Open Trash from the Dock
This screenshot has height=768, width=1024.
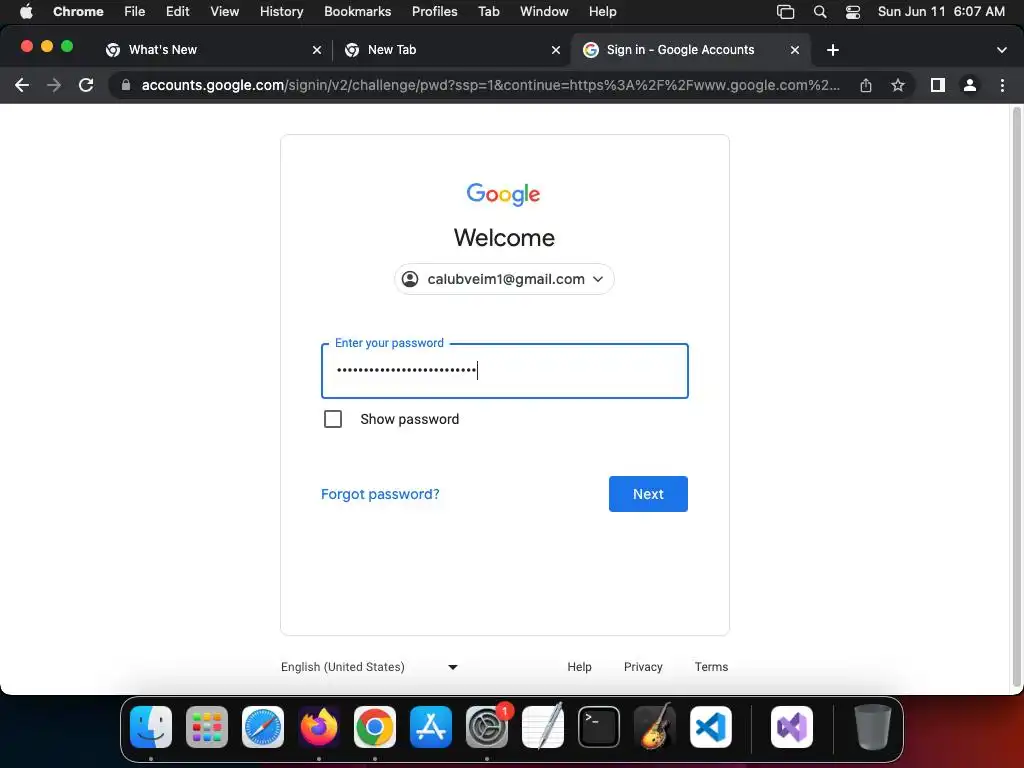(872, 727)
